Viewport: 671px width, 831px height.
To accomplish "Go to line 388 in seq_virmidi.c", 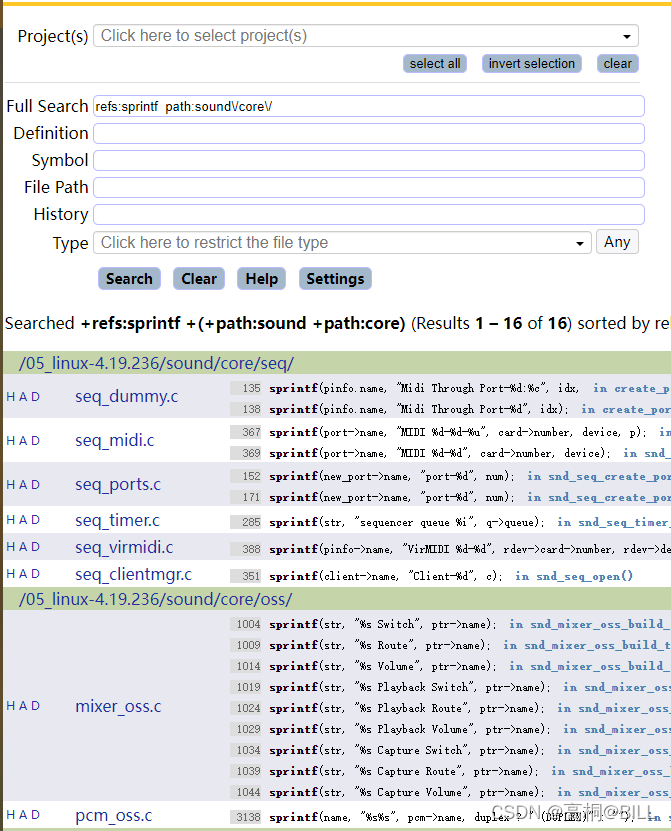I will click(246, 549).
